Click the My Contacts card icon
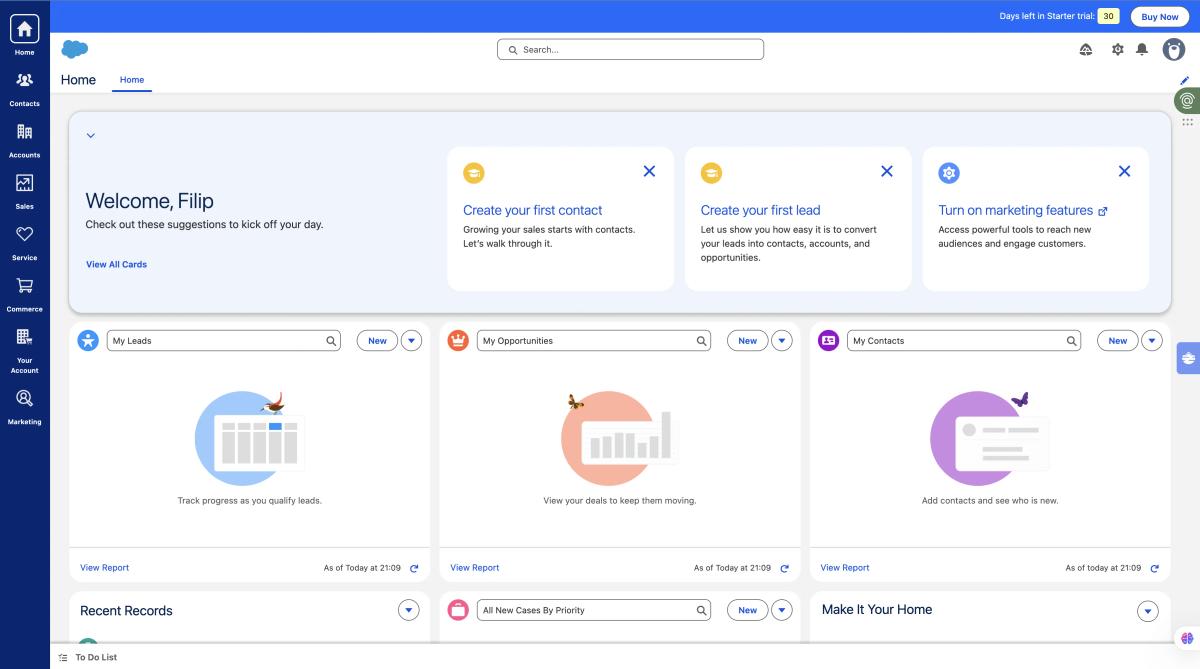1200x669 pixels. (x=828, y=341)
